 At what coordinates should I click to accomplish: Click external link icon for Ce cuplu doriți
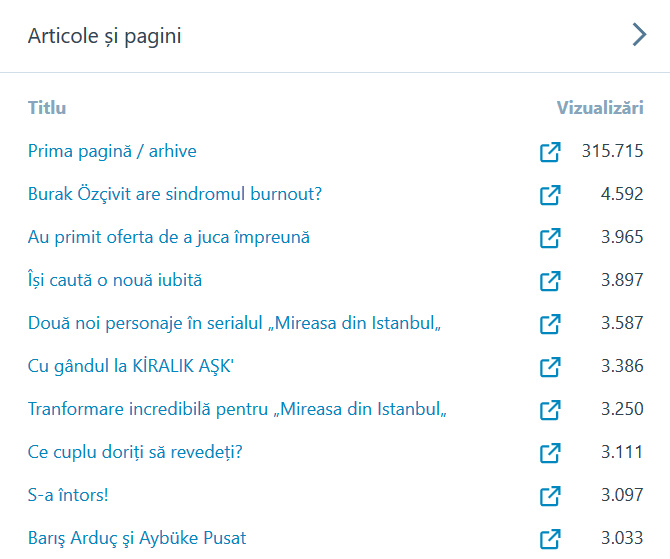click(x=550, y=453)
